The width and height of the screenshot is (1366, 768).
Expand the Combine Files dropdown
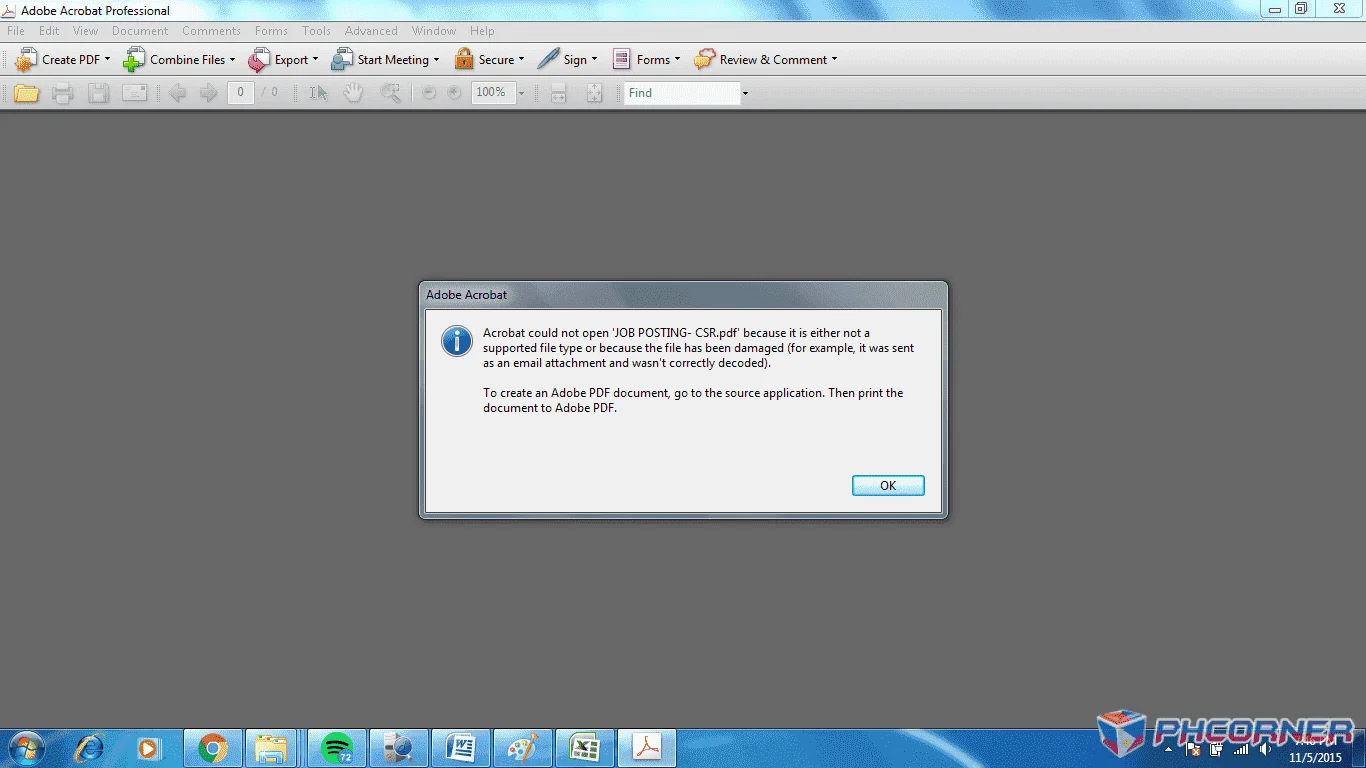point(233,60)
